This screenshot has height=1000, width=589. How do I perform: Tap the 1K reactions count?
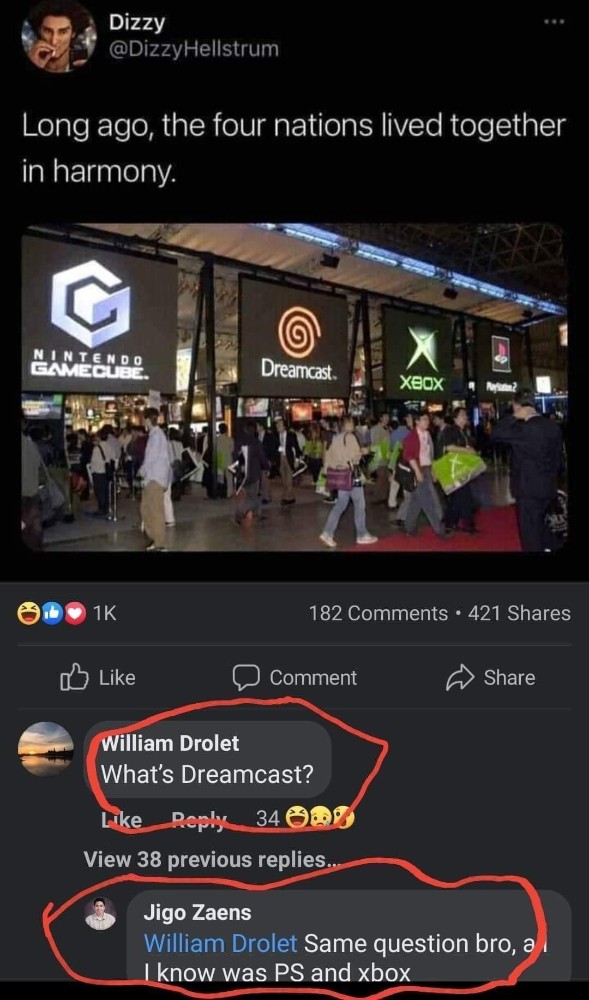click(x=105, y=614)
